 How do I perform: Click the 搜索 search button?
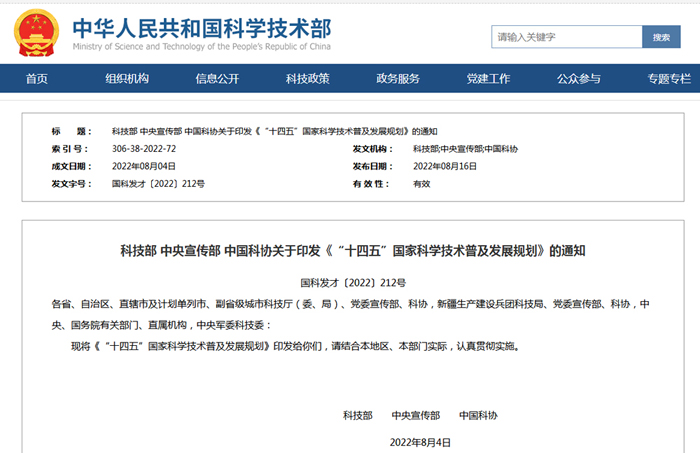[x=661, y=37]
